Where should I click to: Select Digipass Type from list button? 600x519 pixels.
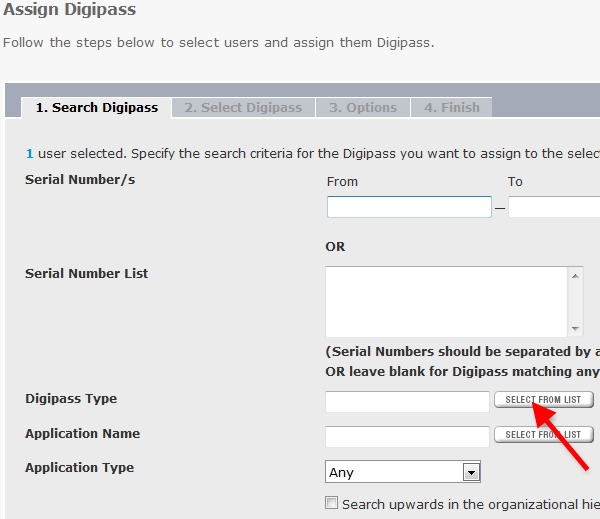point(544,400)
